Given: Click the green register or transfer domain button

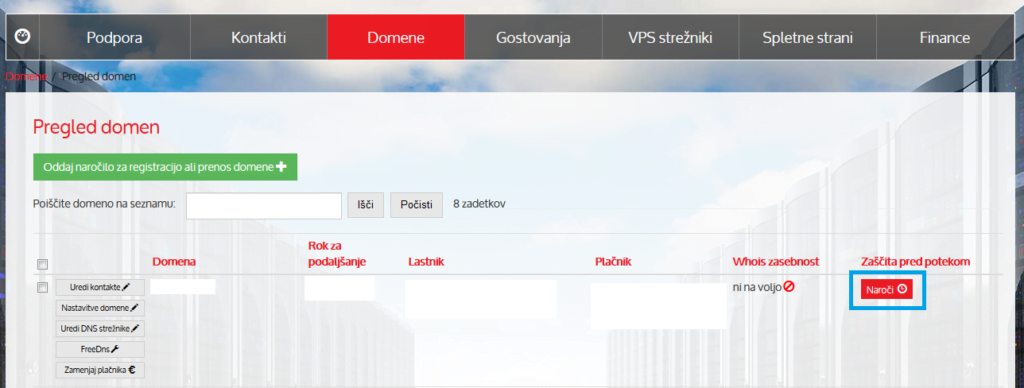Looking at the screenshot, I should coord(165,167).
